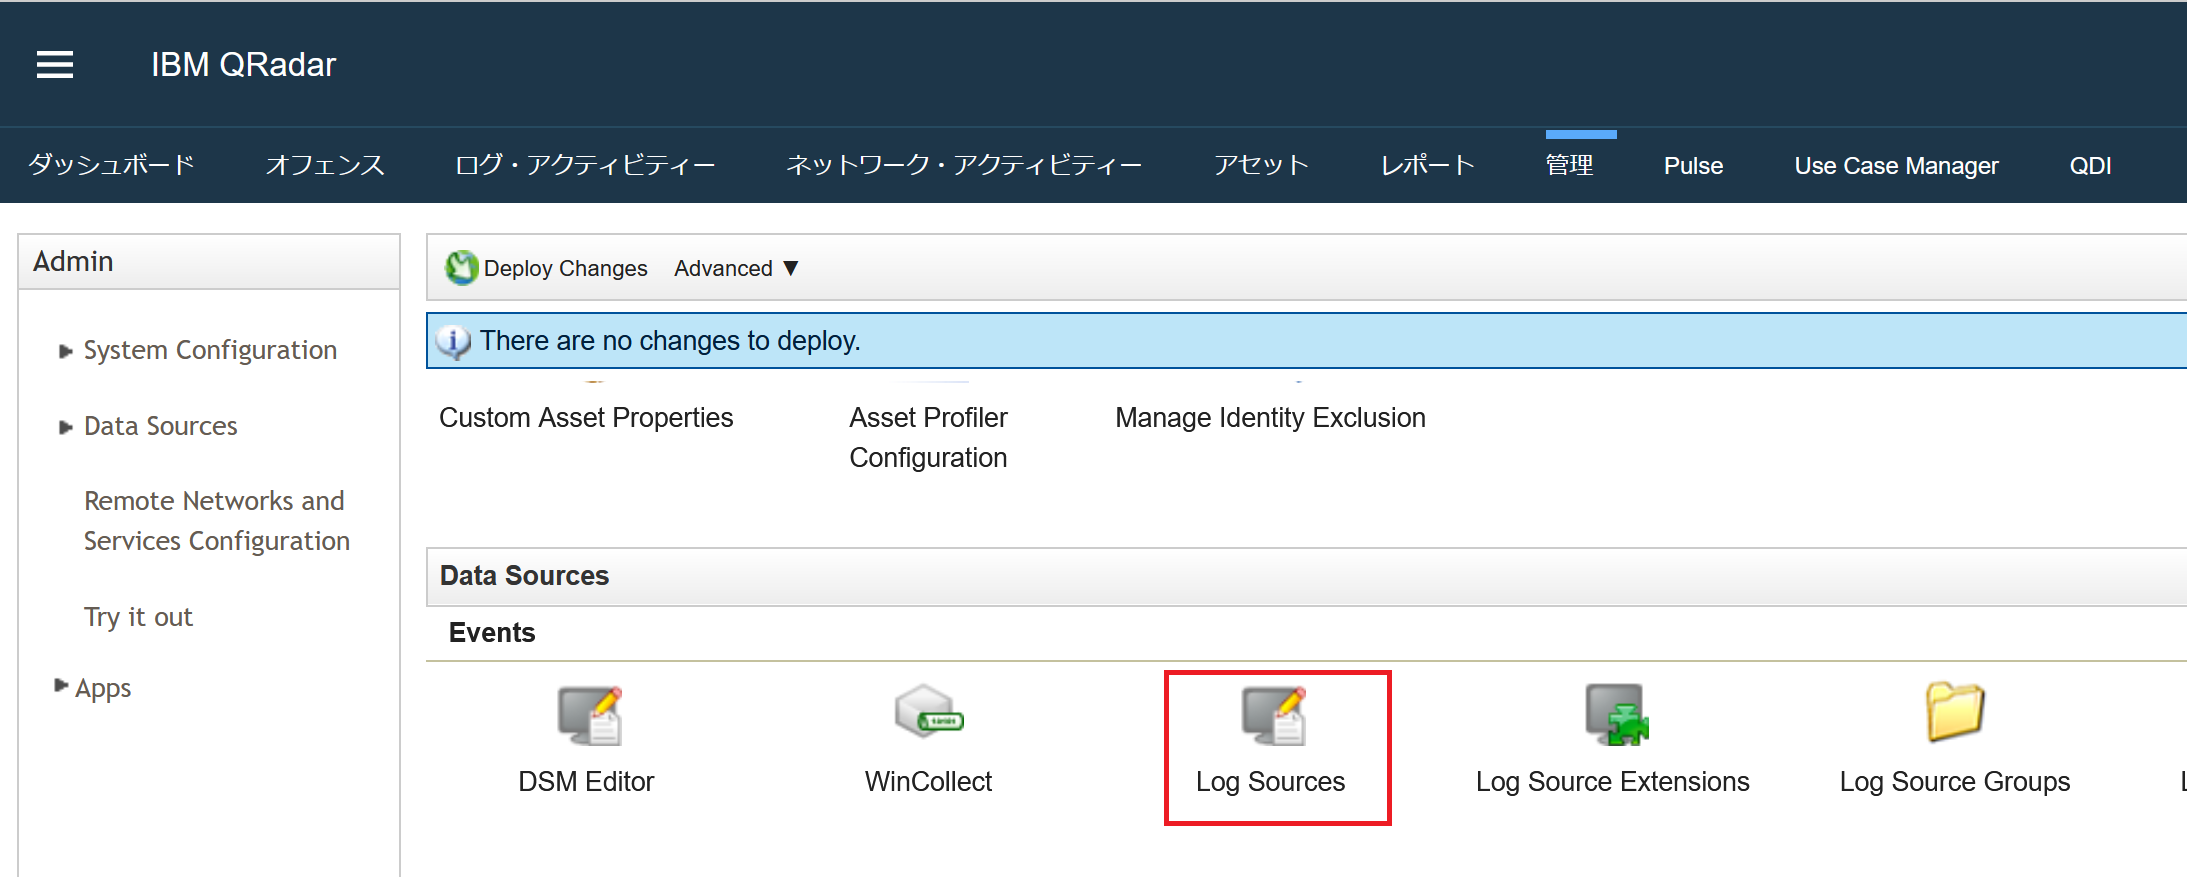Click the Log Sources label
The image size is (2187, 877).
(1270, 782)
